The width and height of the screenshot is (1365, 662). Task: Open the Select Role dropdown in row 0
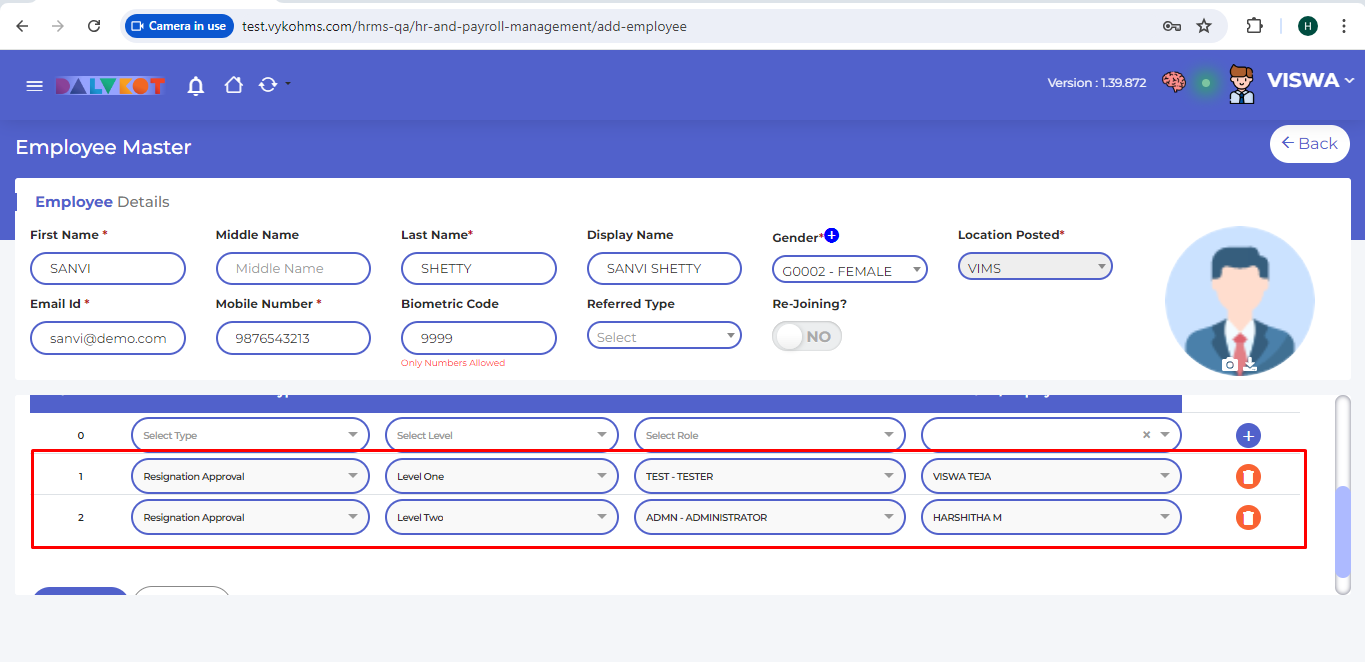tap(769, 435)
